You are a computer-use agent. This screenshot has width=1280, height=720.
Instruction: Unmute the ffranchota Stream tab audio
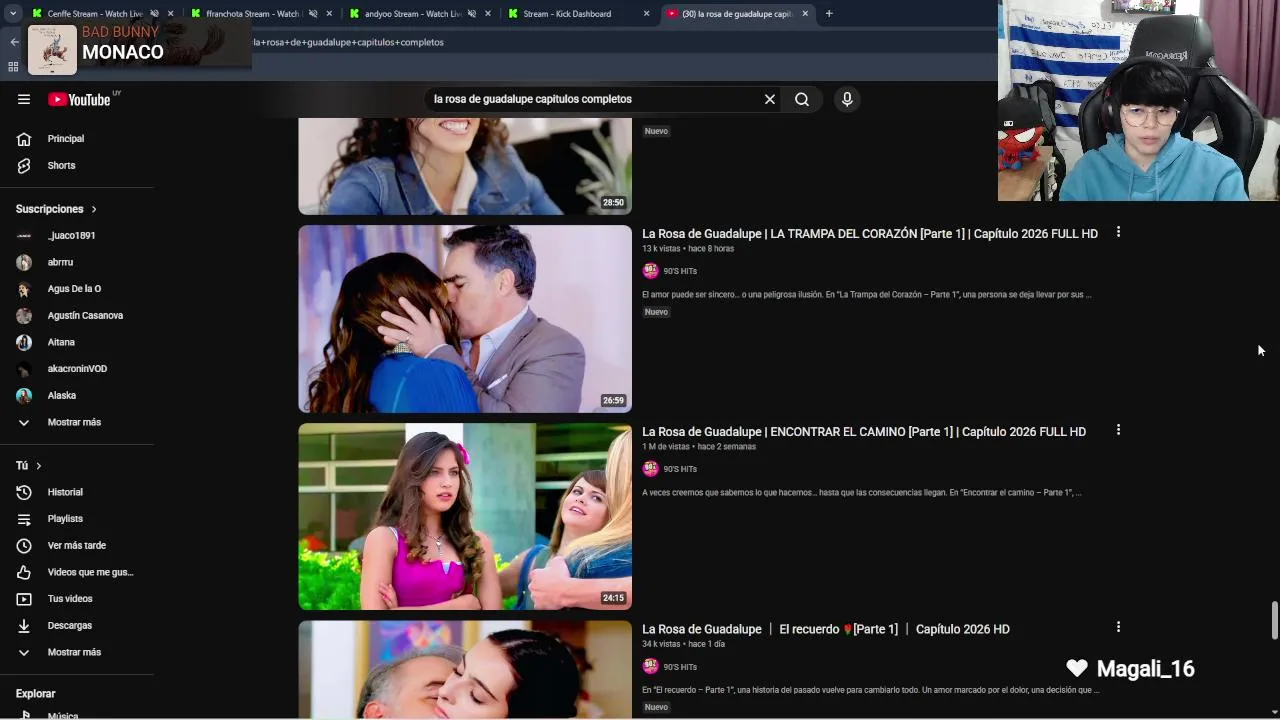tap(313, 14)
